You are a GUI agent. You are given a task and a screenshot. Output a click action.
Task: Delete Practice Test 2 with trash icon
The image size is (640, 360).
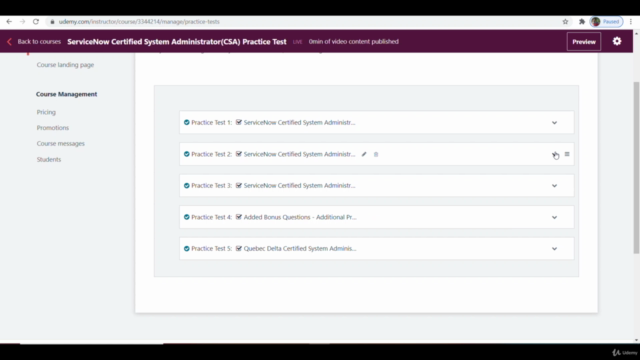click(x=376, y=154)
